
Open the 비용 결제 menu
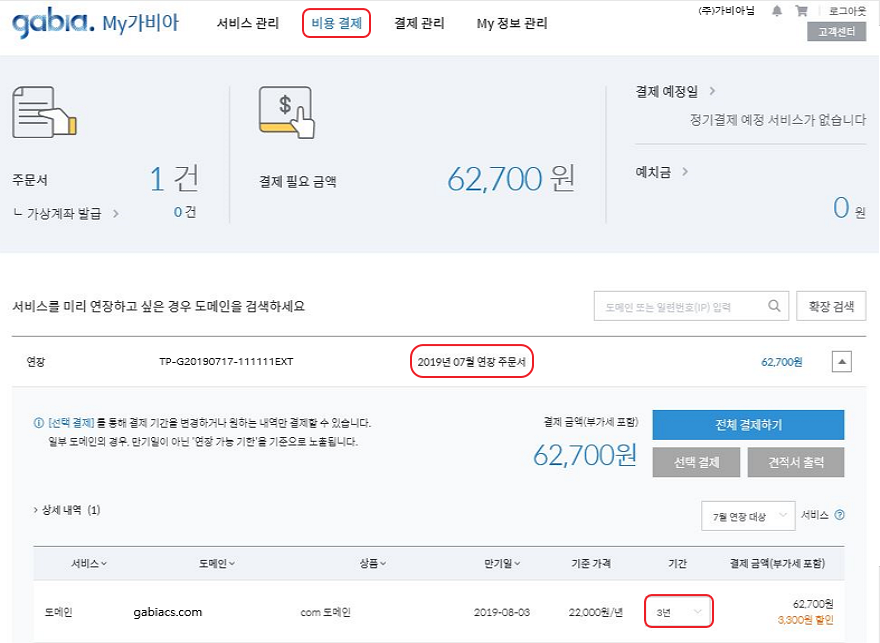click(336, 23)
